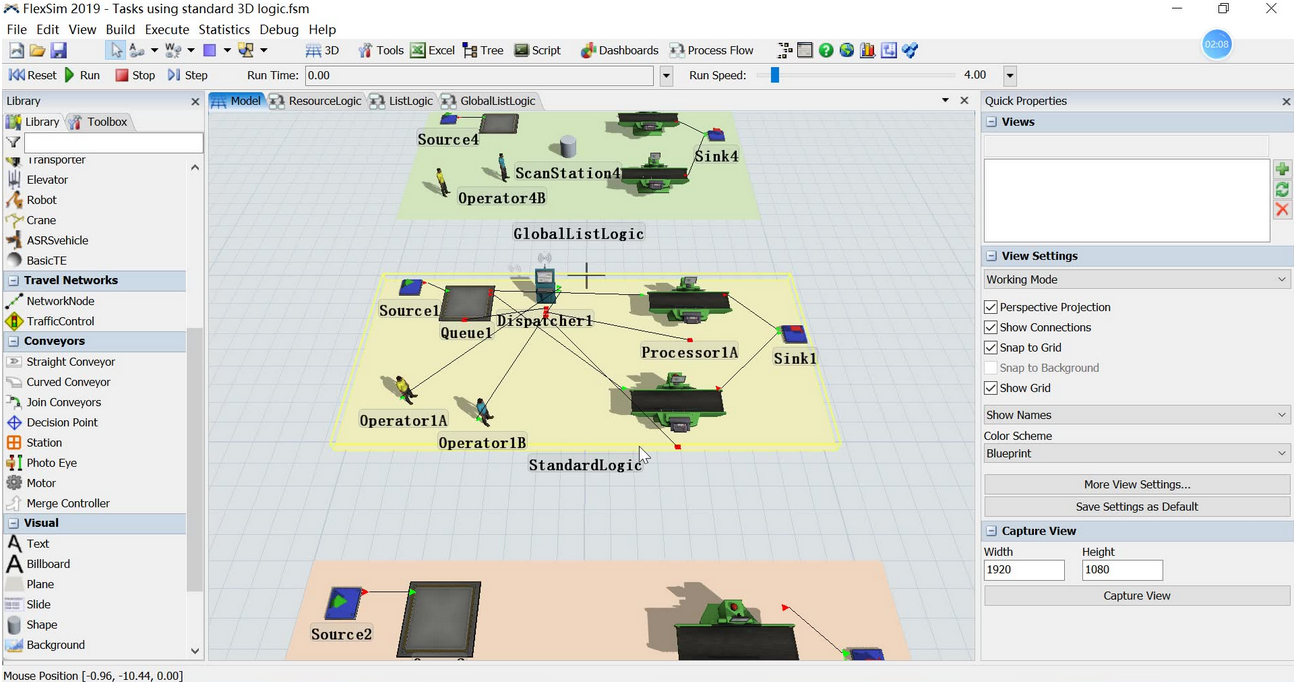Click Save Settings as Default button
This screenshot has width=1294, height=682.
[x=1137, y=507]
